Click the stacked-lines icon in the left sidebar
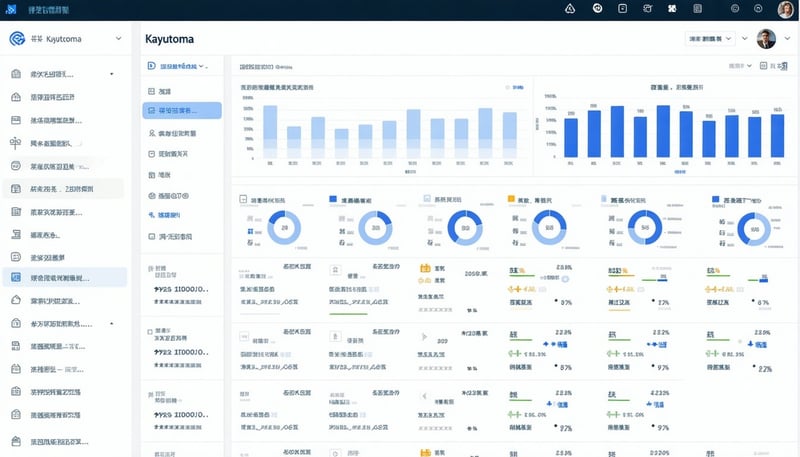The height and width of the screenshot is (457, 800). pyautogui.click(x=16, y=235)
